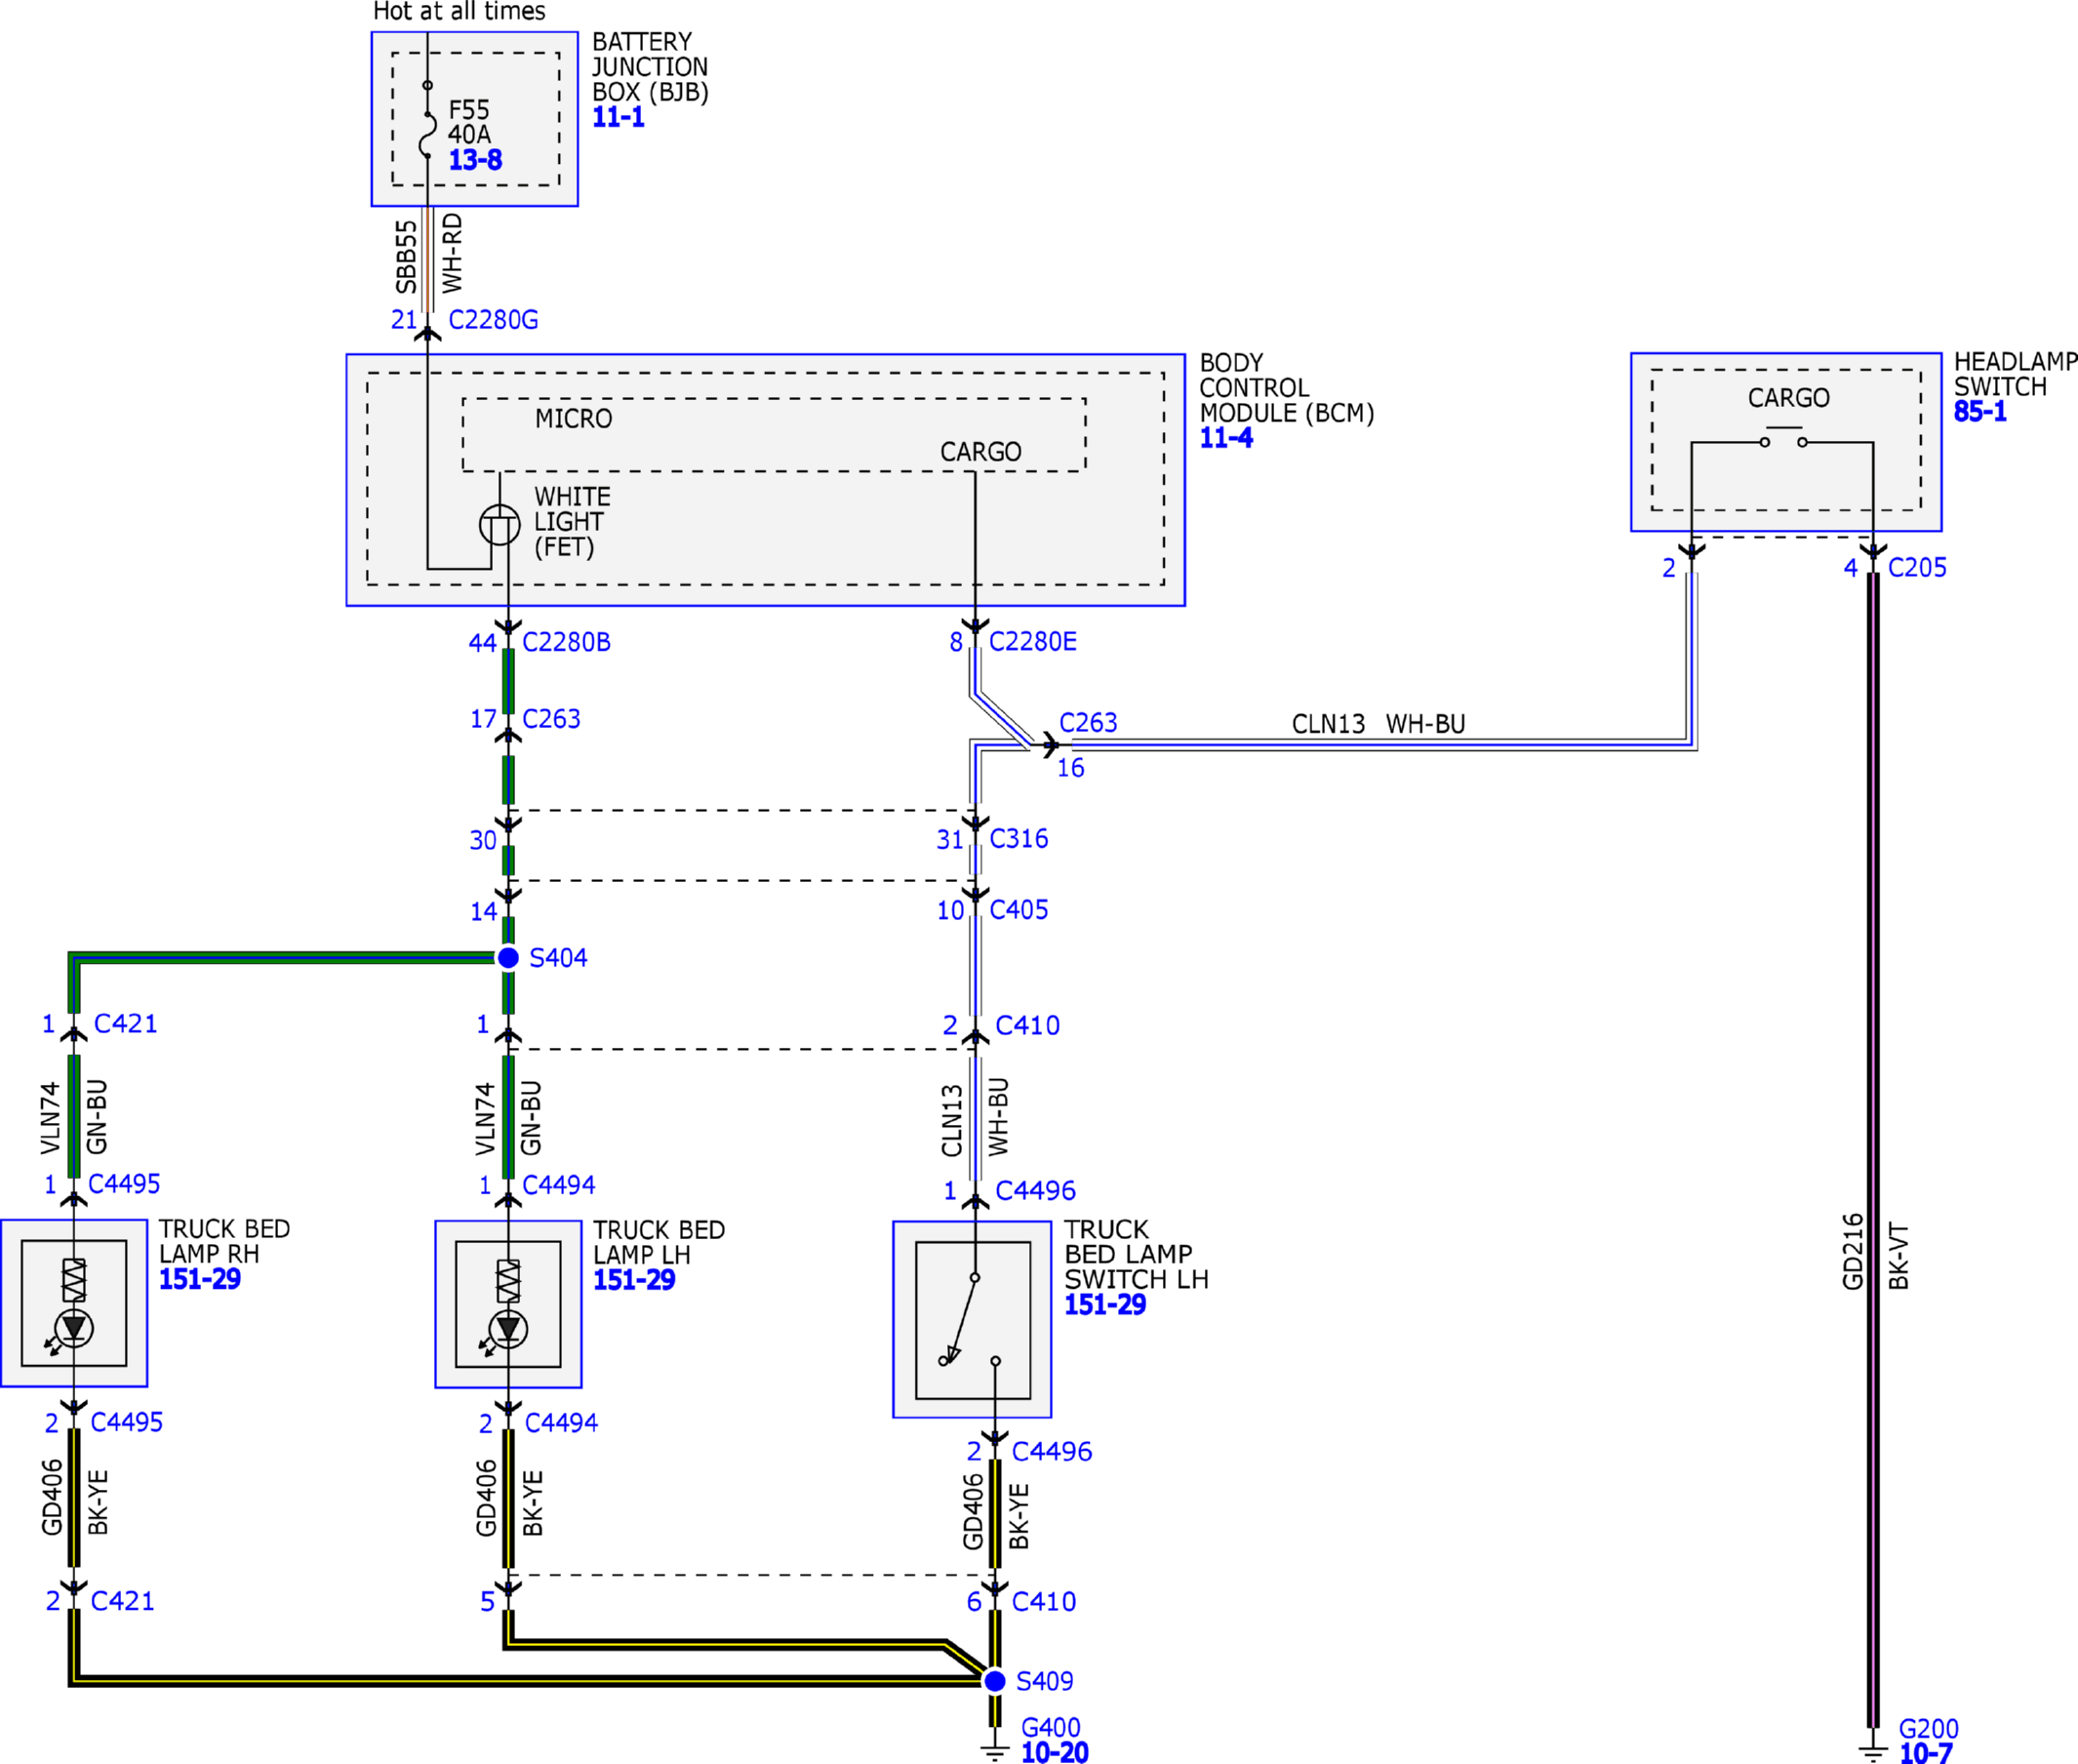The image size is (2078, 1764).
Task: Click the Truck Bed Lamp LH LED symbol
Action: click(508, 1331)
